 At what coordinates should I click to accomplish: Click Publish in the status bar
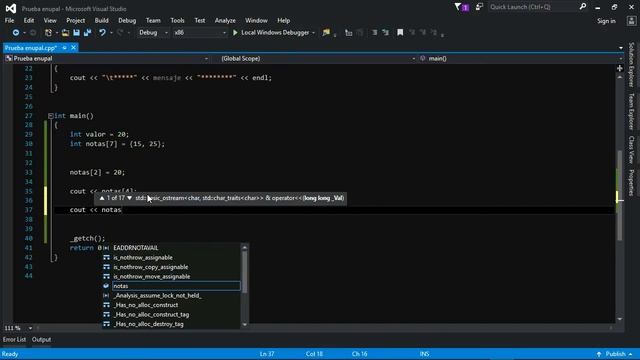click(x=616, y=354)
